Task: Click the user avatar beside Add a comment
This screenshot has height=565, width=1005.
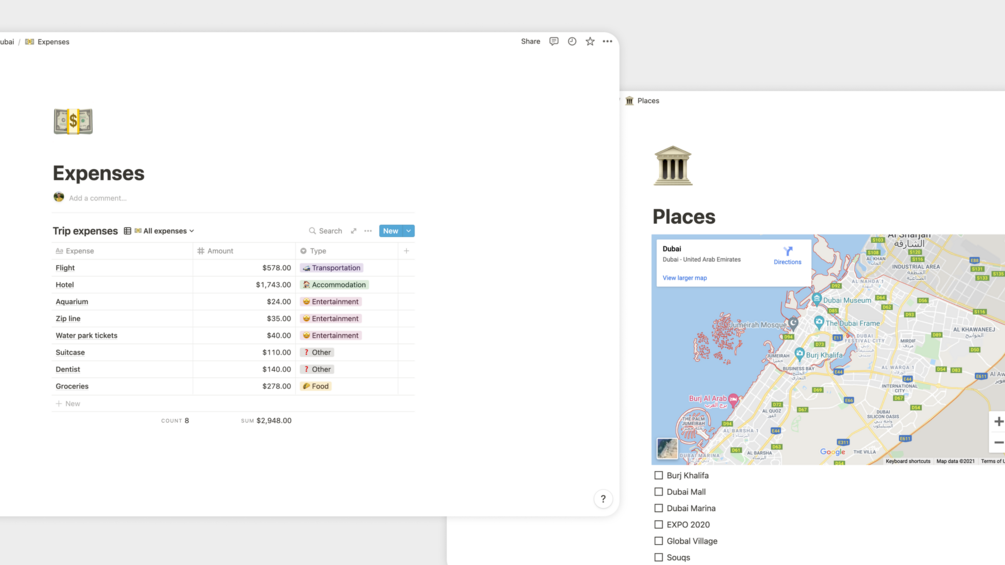Action: [x=59, y=197]
